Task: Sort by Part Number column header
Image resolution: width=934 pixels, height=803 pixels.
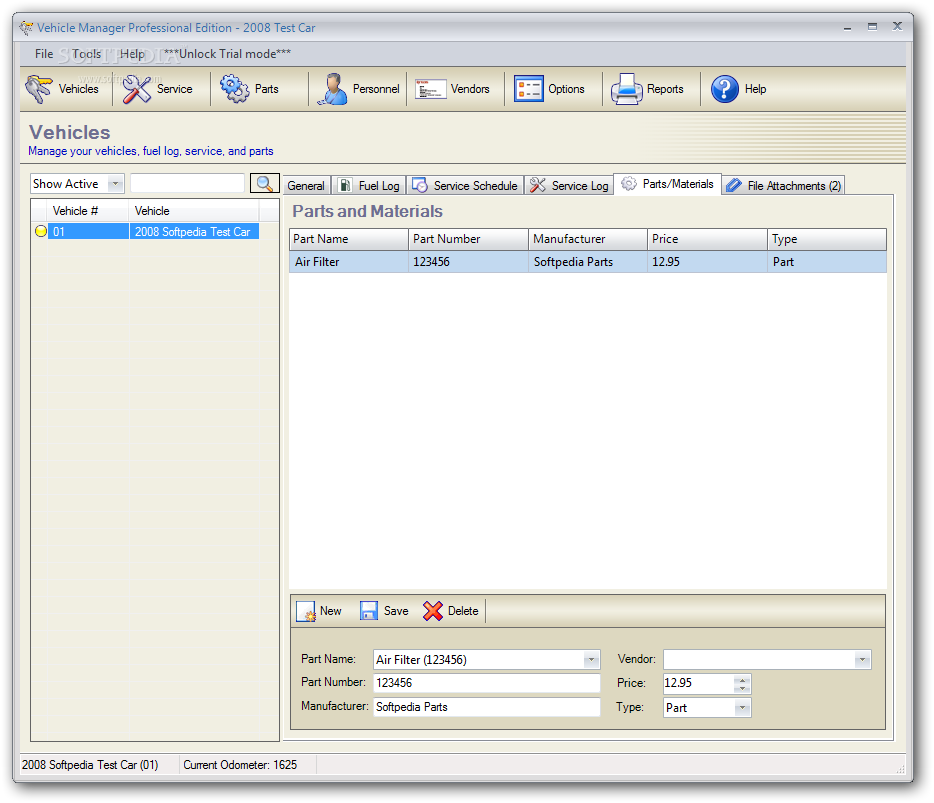Action: pos(468,239)
